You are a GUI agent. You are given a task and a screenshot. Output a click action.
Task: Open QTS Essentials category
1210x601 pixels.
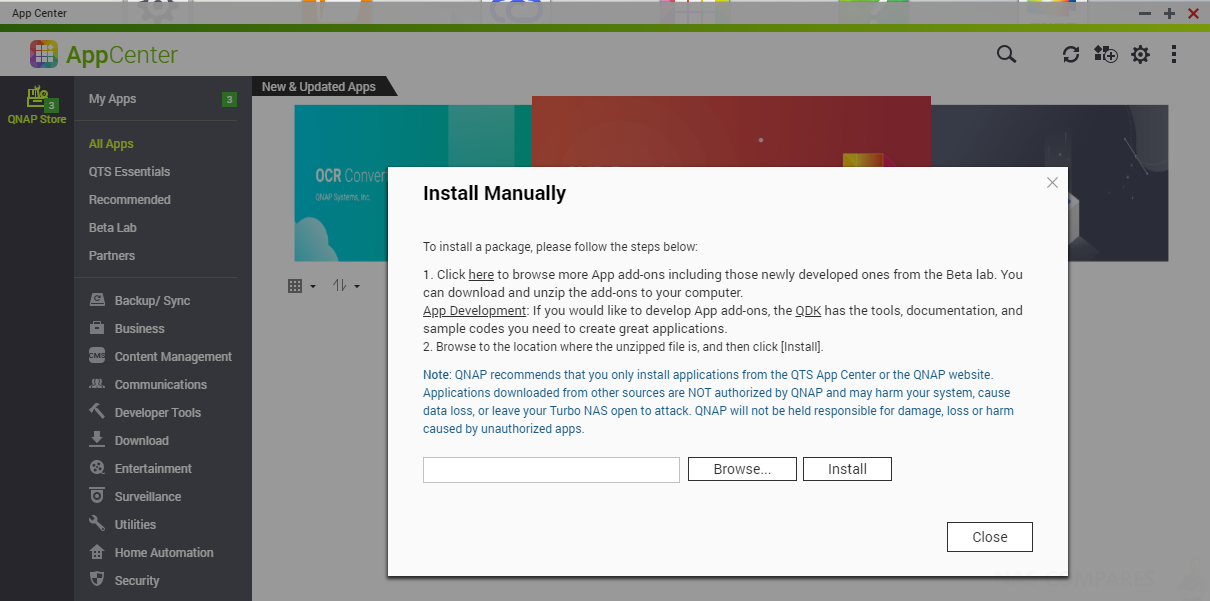129,172
